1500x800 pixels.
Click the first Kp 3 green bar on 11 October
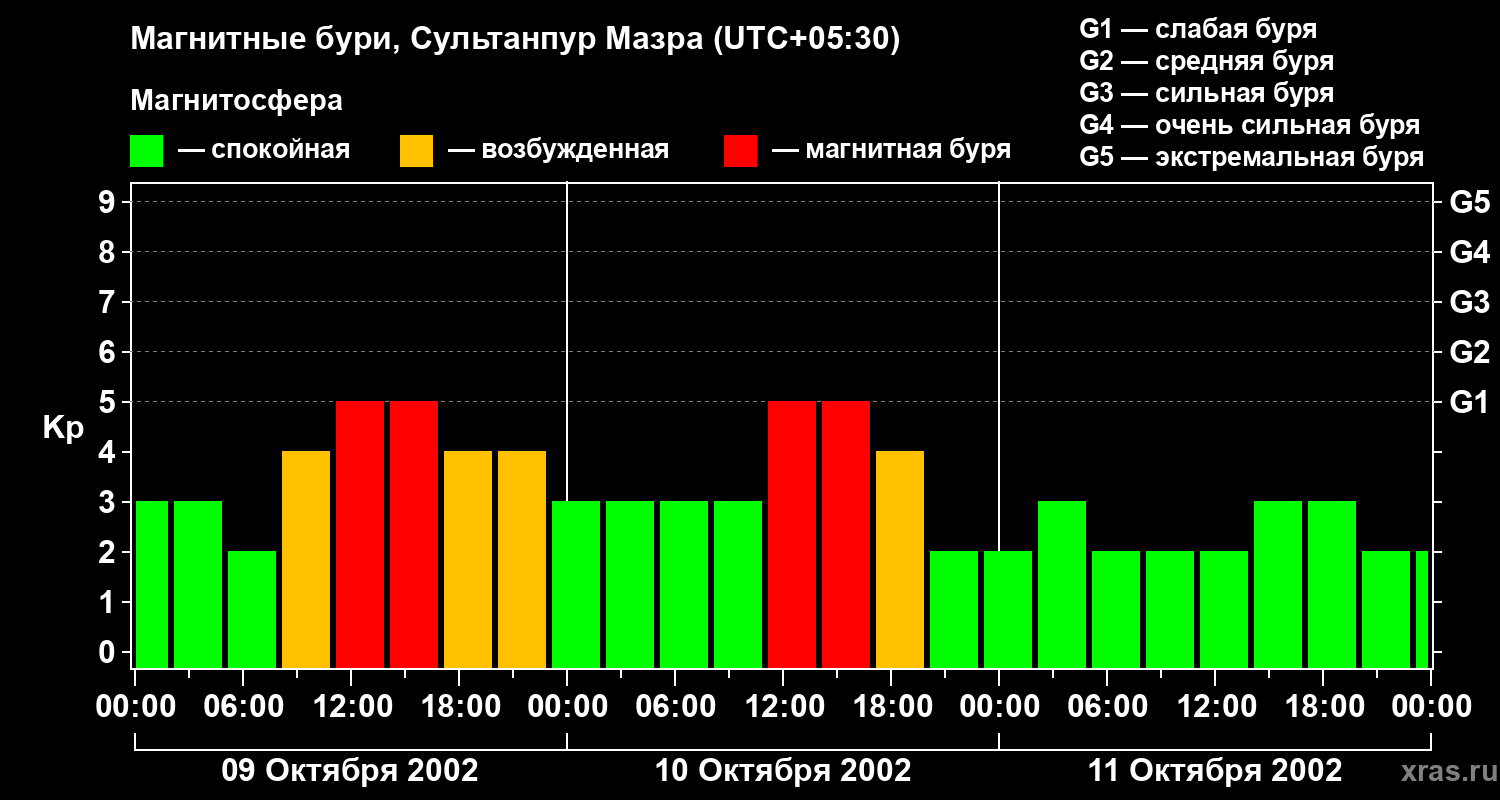[x=1062, y=585]
